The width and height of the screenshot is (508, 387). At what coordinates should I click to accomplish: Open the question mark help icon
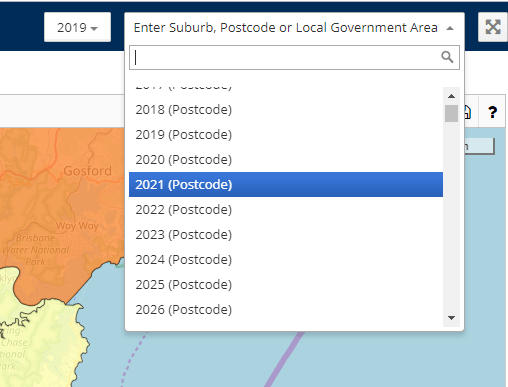tap(492, 112)
